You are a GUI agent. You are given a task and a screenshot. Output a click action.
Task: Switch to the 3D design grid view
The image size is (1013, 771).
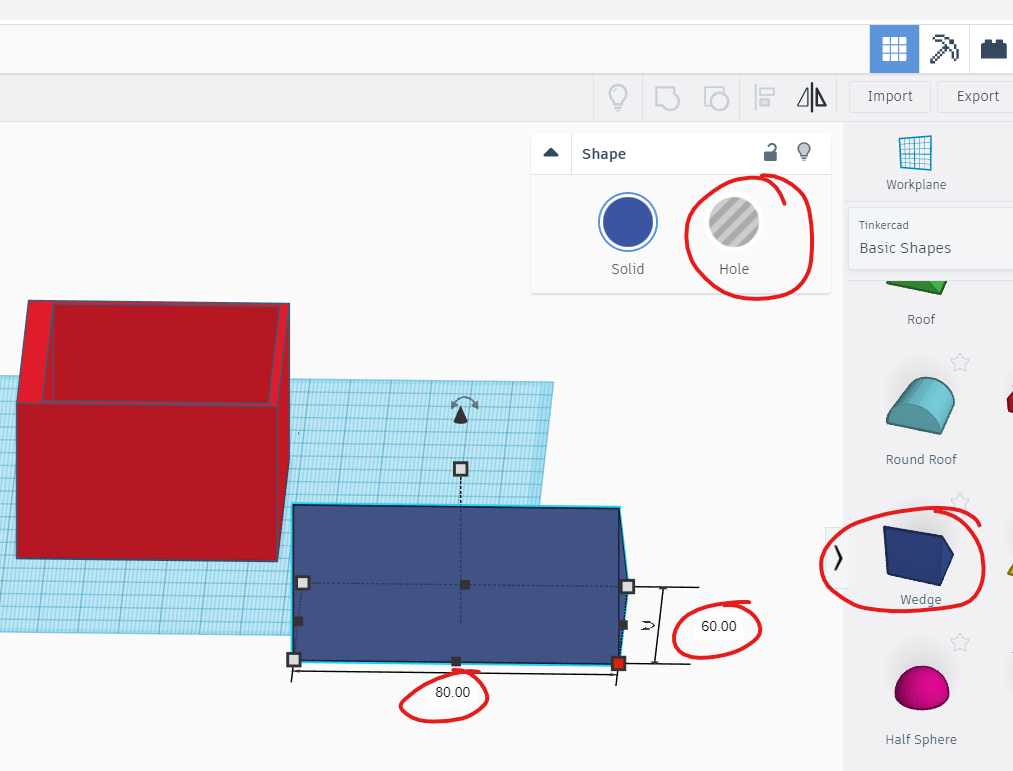[894, 49]
